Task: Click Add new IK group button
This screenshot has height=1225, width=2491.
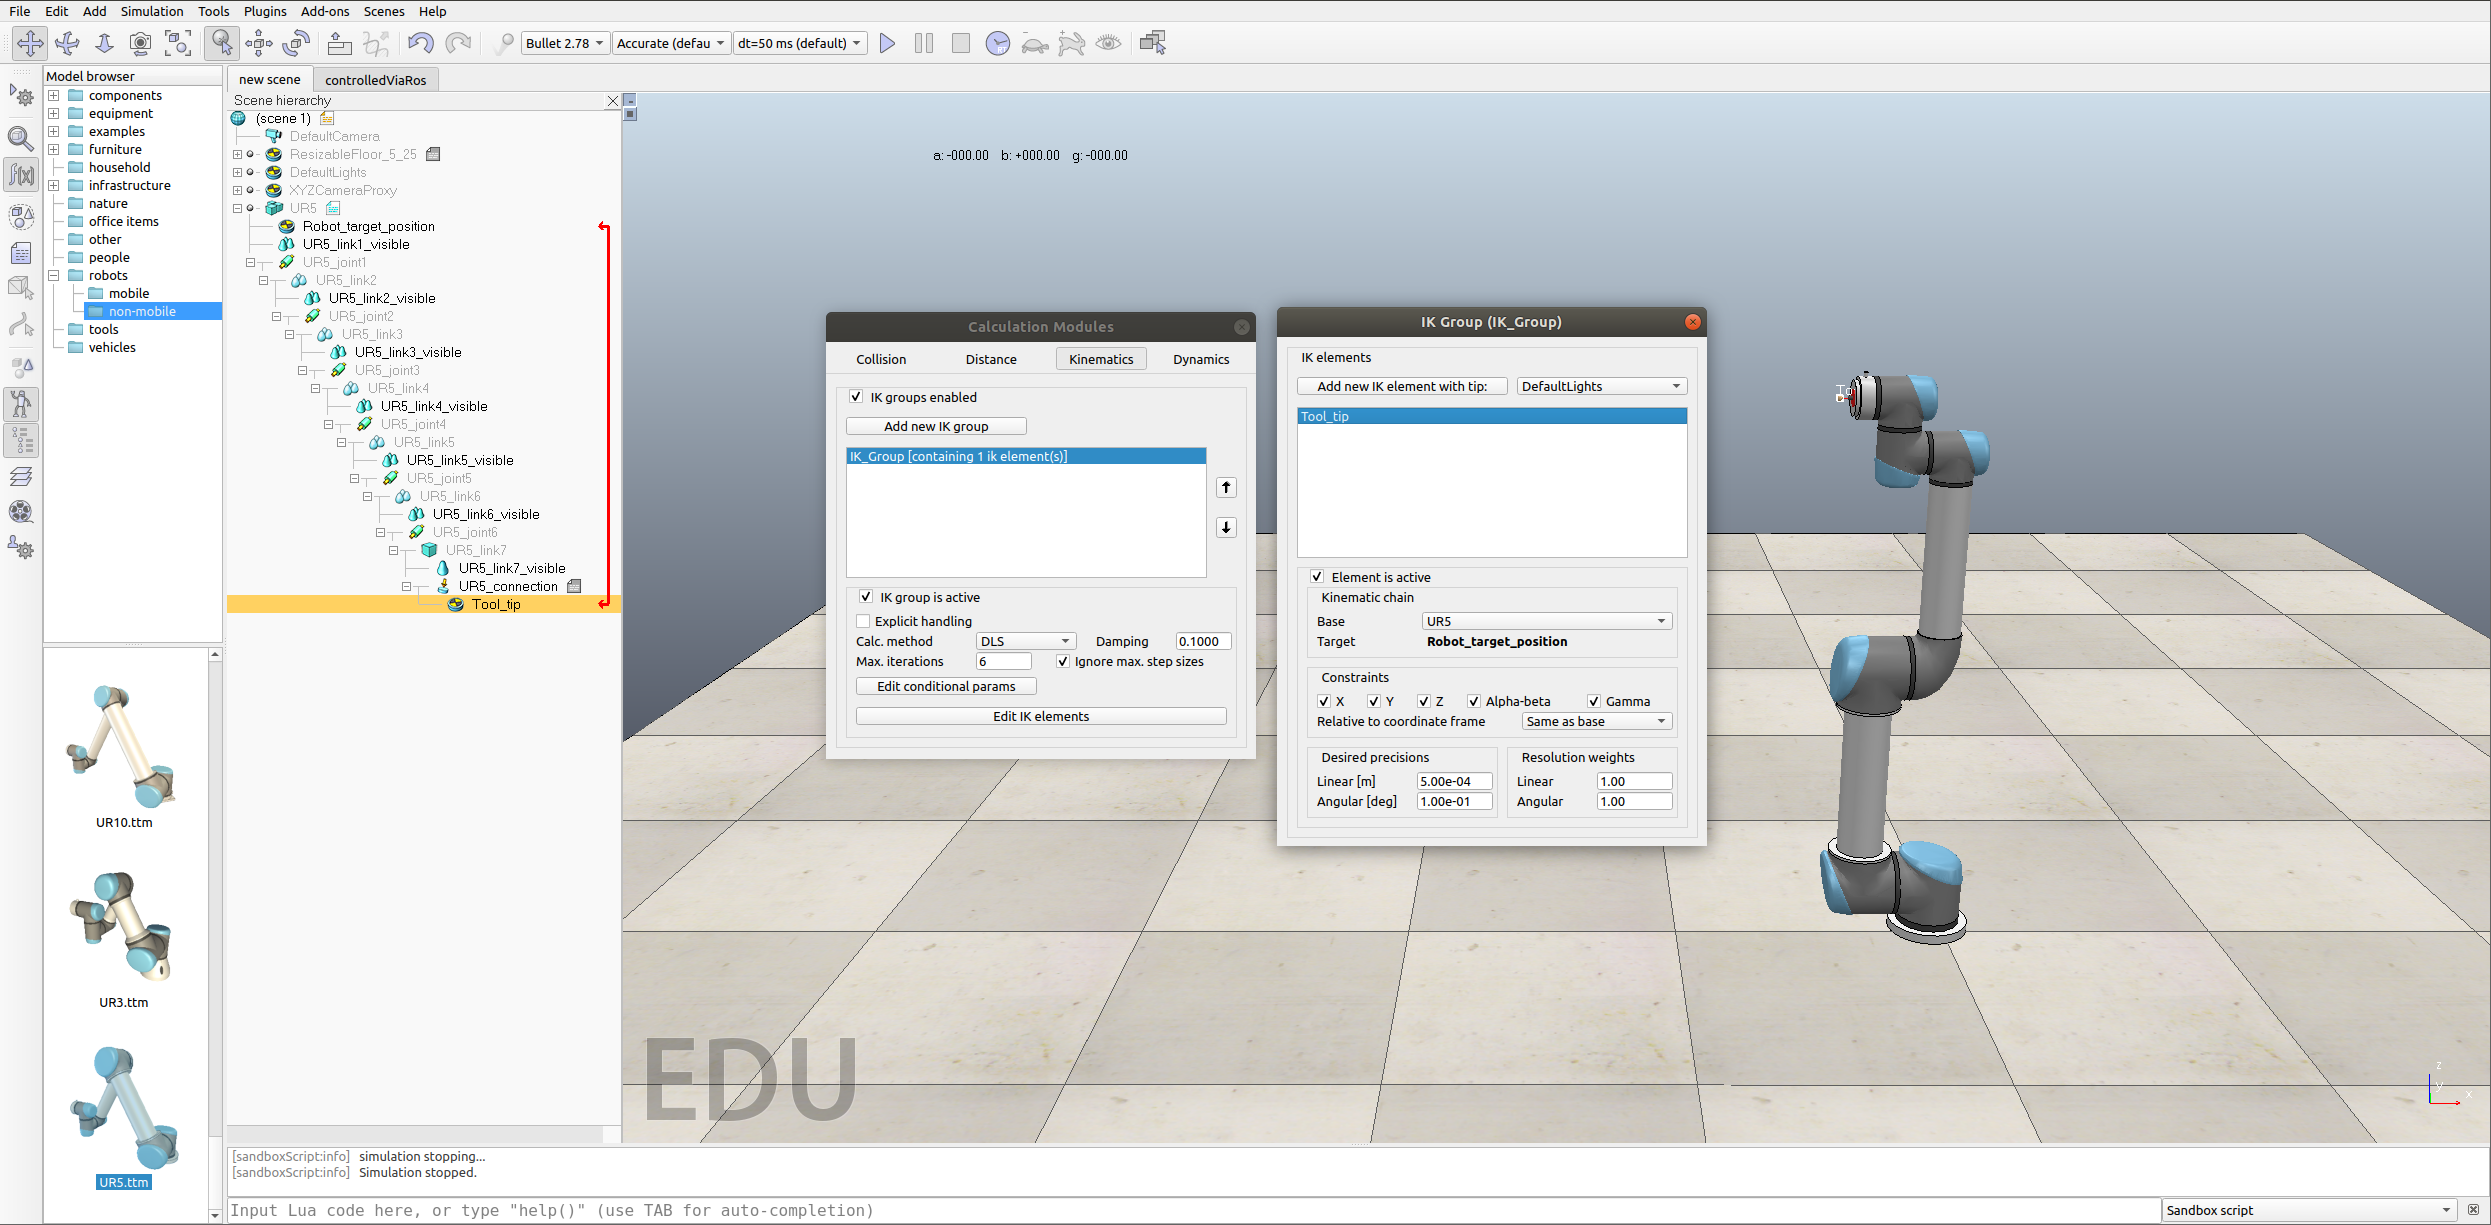Action: point(935,426)
